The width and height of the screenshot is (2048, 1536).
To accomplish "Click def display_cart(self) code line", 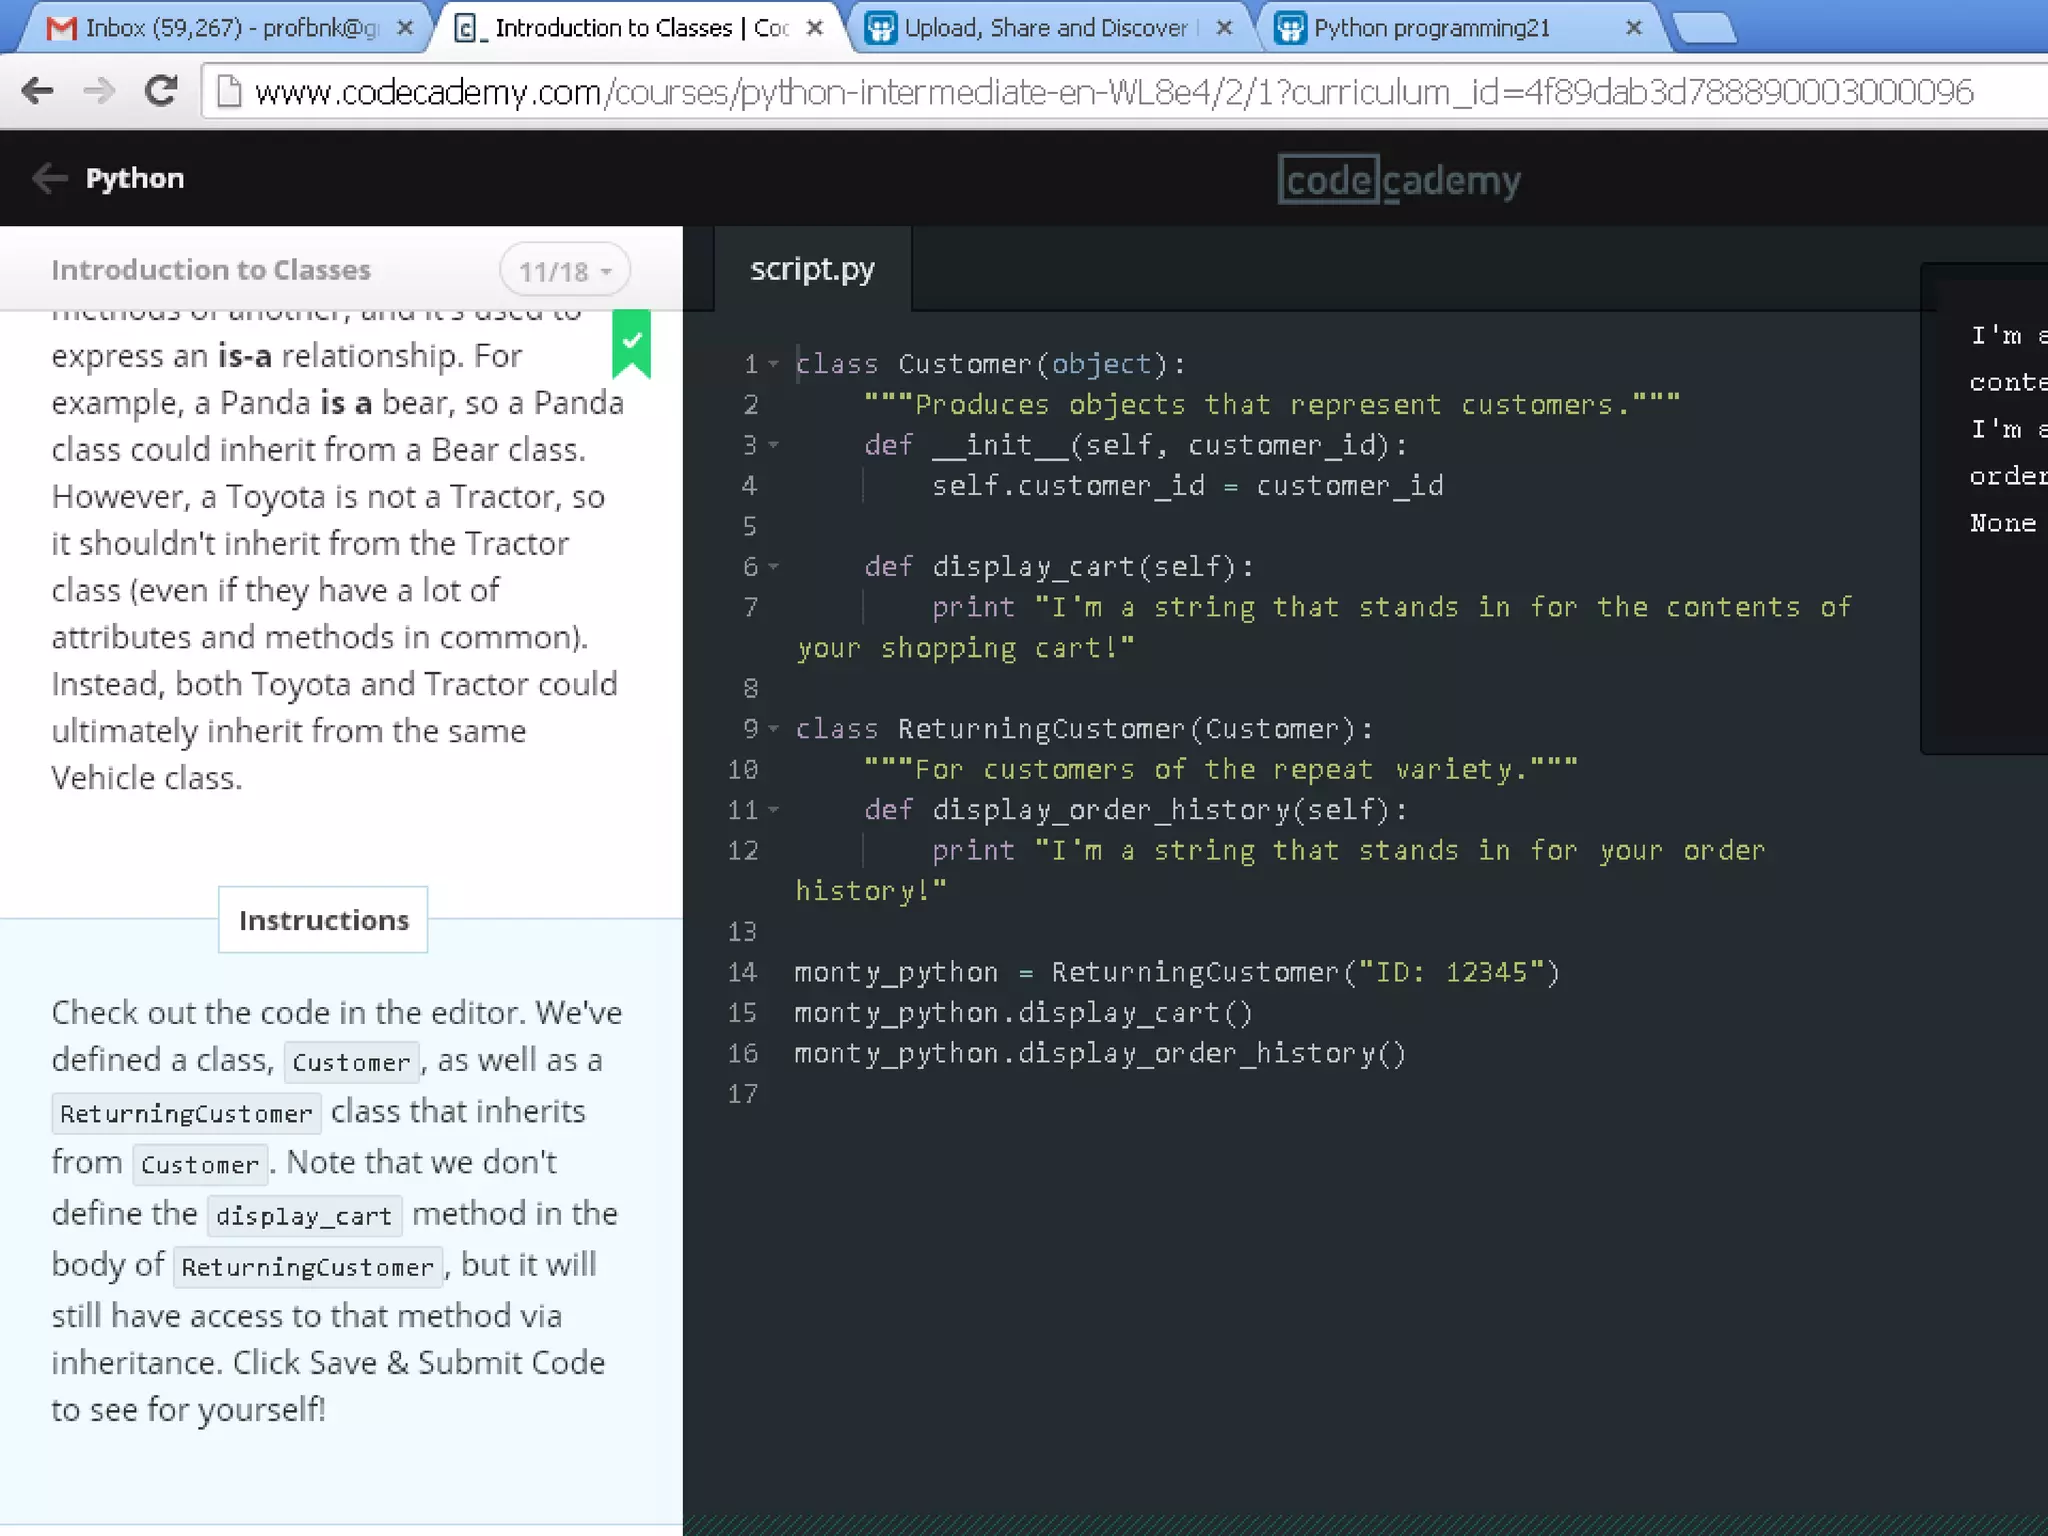I will tap(1059, 567).
